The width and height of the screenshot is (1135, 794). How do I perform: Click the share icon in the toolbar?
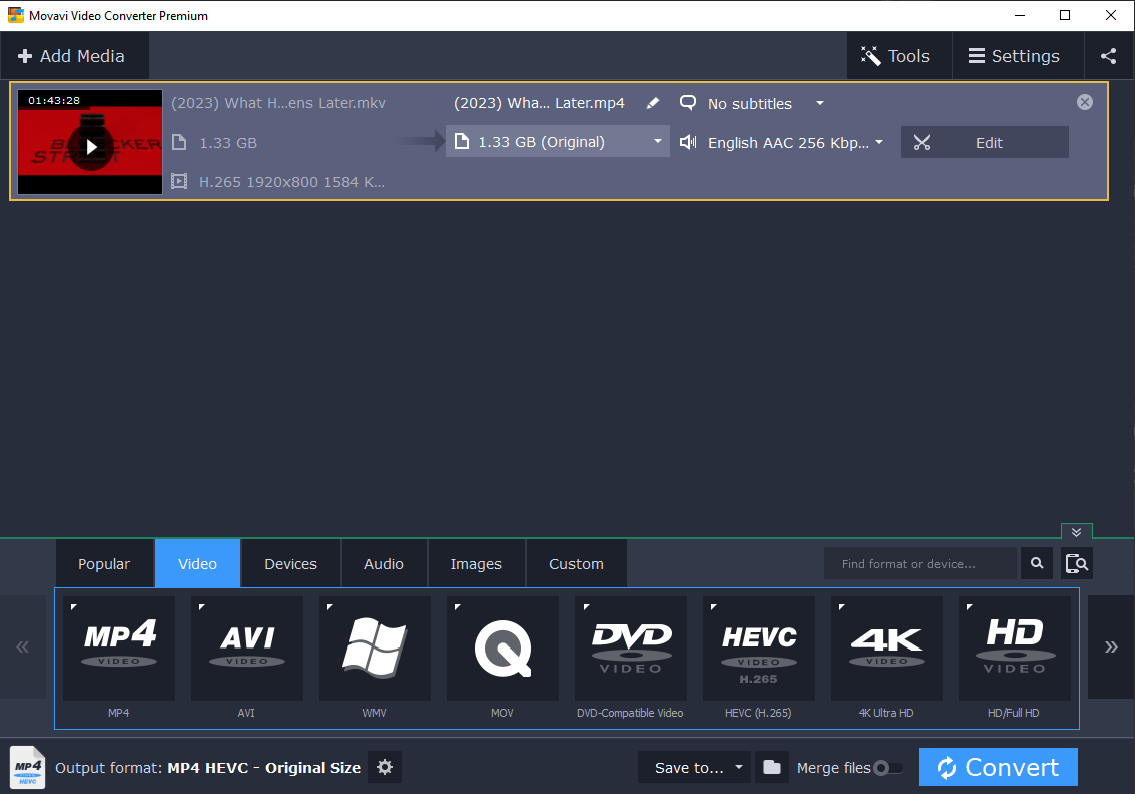(x=1108, y=56)
